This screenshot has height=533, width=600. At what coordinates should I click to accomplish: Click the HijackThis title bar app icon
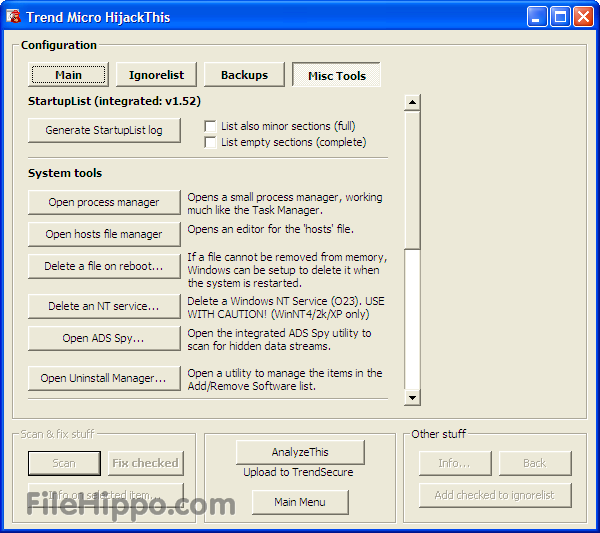coord(13,16)
